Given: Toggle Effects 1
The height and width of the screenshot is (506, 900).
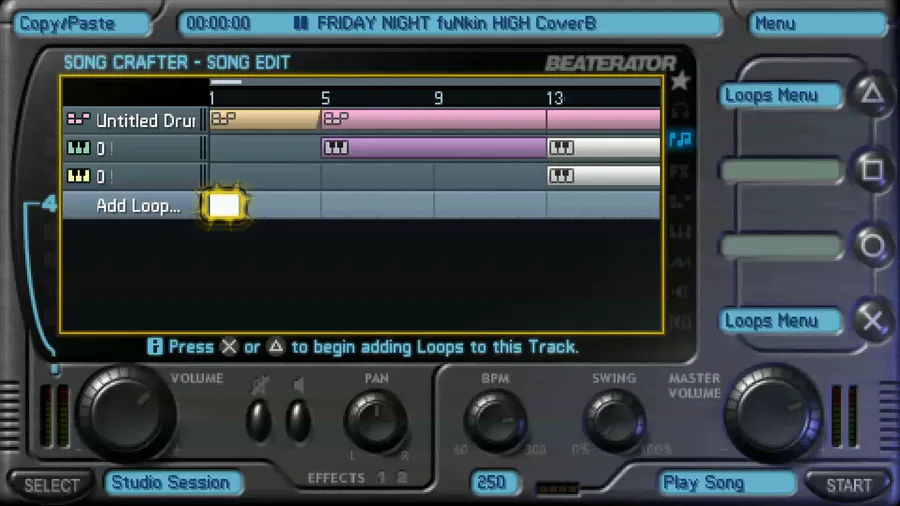Looking at the screenshot, I should (381, 477).
